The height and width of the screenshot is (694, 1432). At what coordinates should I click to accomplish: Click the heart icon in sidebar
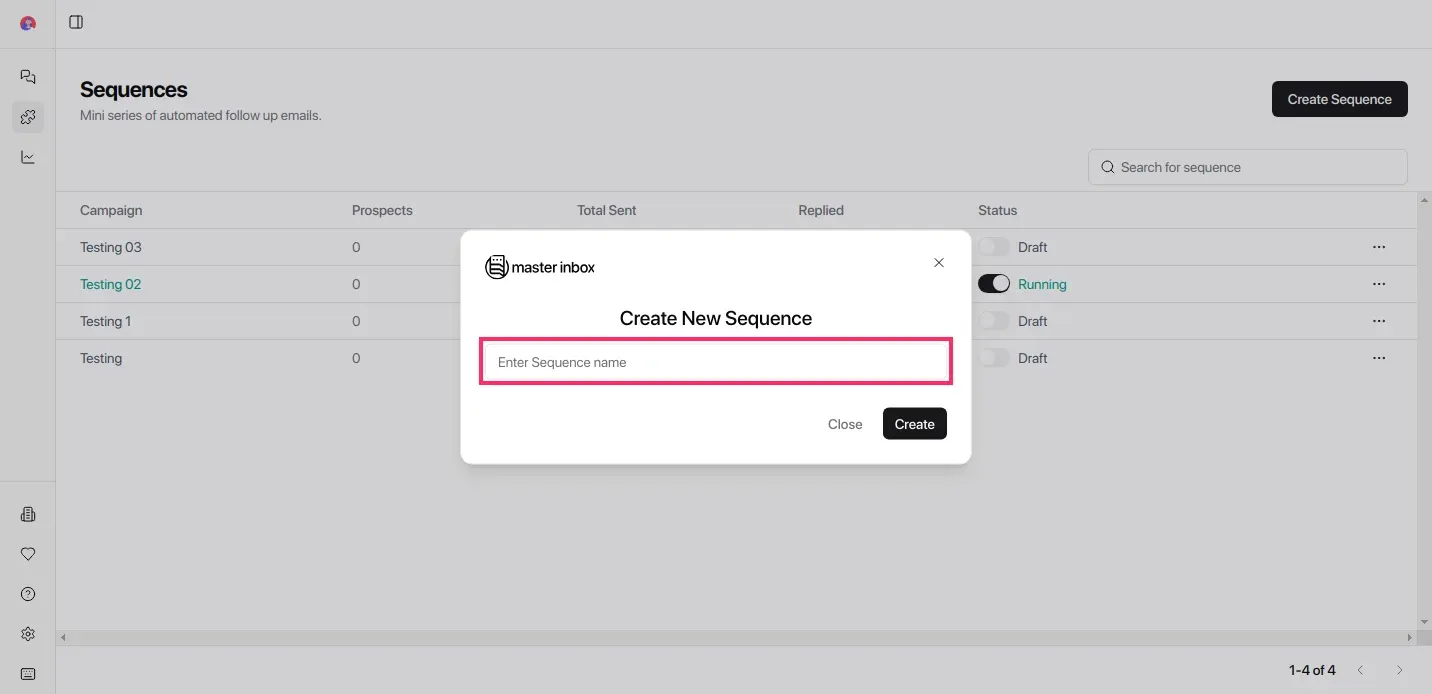pos(28,554)
